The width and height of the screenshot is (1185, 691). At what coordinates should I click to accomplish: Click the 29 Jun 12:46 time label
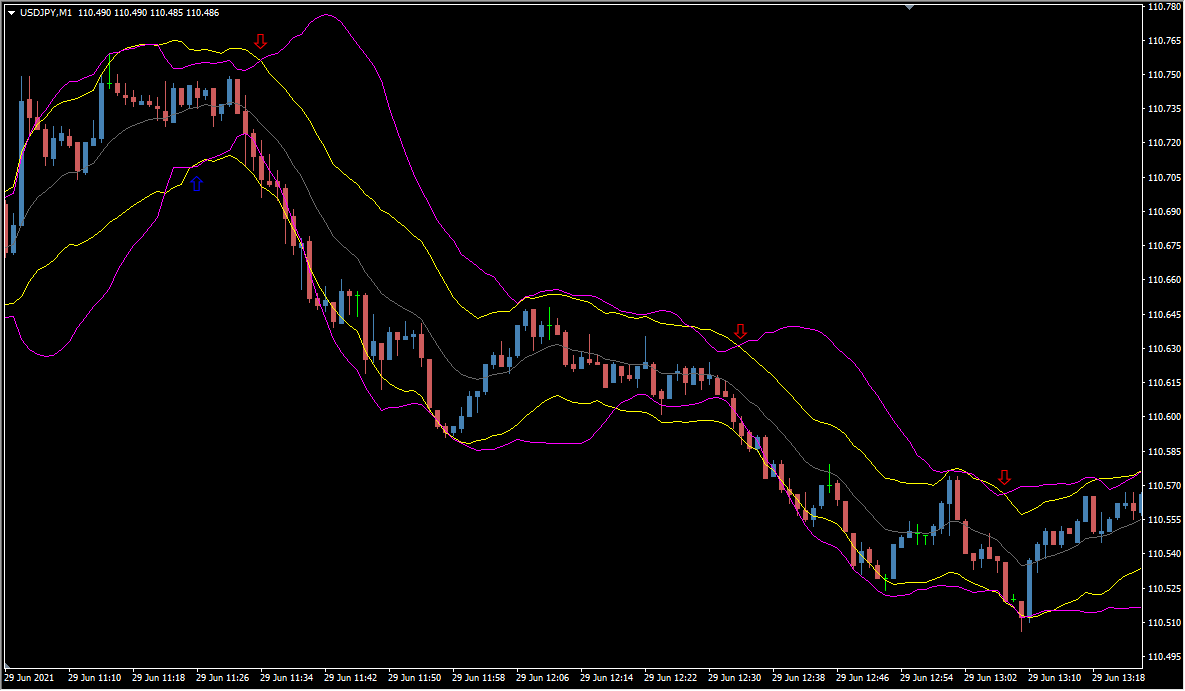pyautogui.click(x=863, y=677)
